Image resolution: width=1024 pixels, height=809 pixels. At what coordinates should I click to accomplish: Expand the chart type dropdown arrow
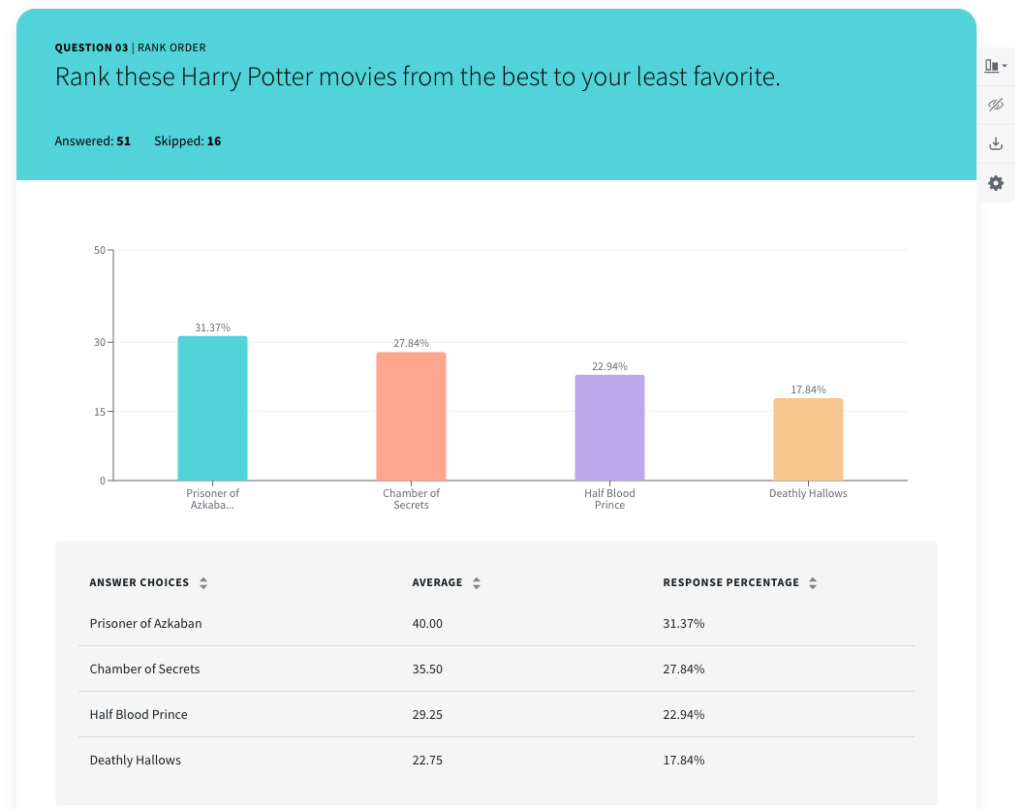1005,65
